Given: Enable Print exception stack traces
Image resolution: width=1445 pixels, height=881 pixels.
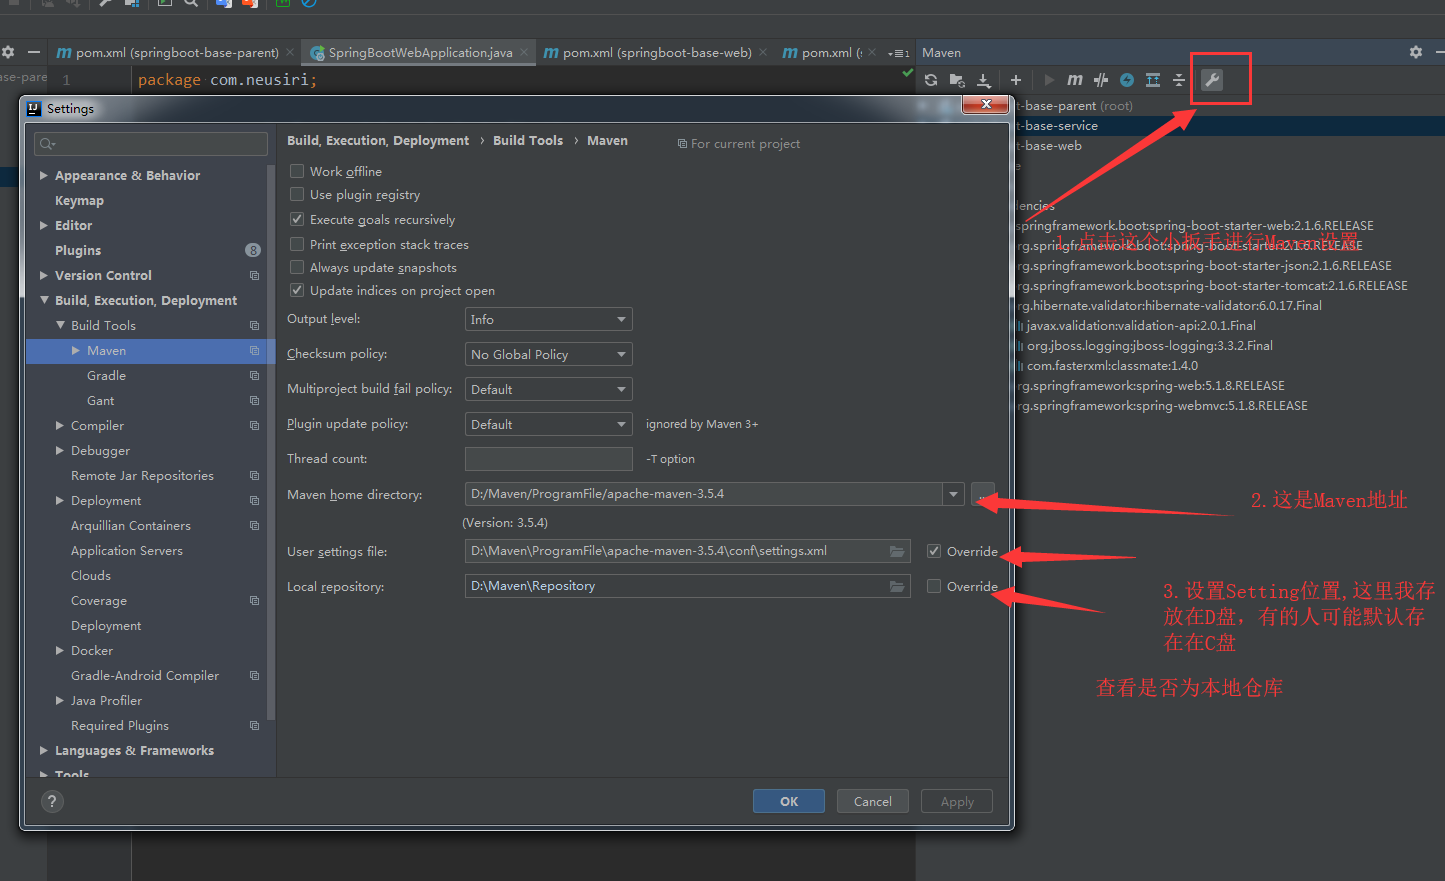Looking at the screenshot, I should (297, 244).
